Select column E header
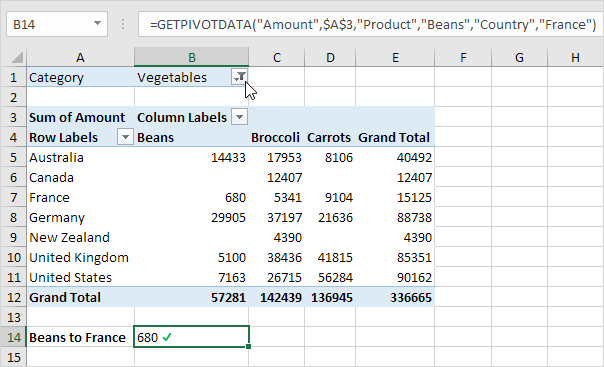This screenshot has height=367, width=604. [x=395, y=57]
